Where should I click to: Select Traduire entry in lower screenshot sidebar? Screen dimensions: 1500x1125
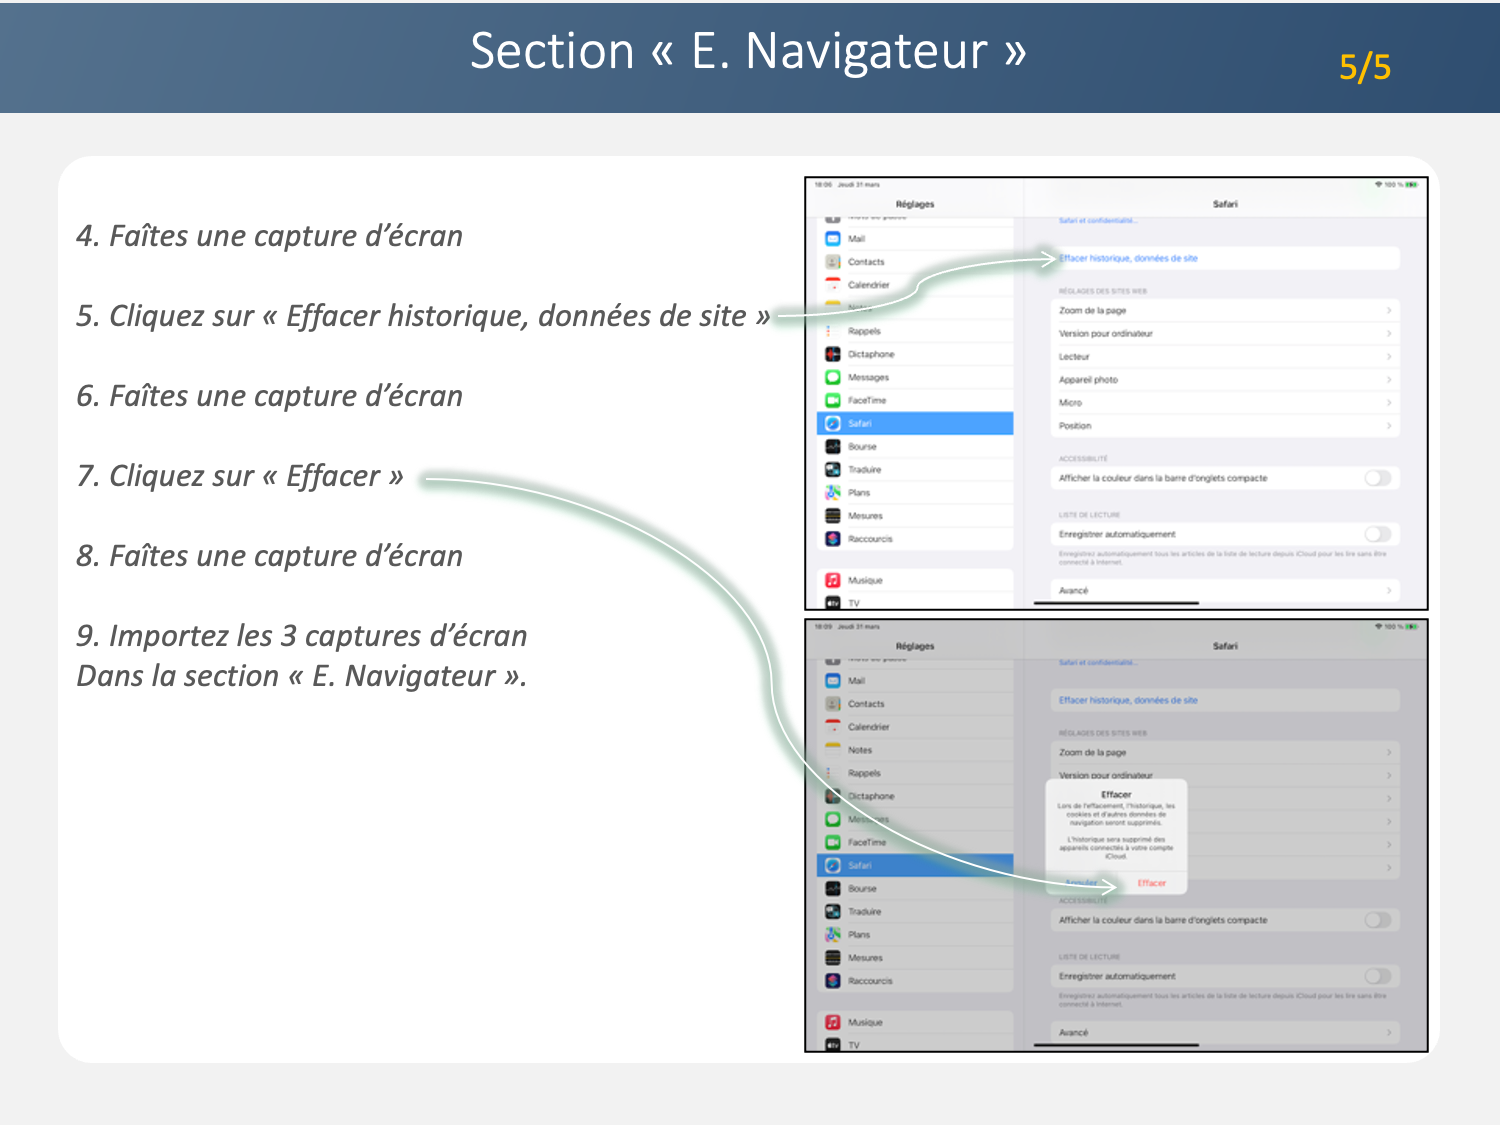tap(865, 912)
